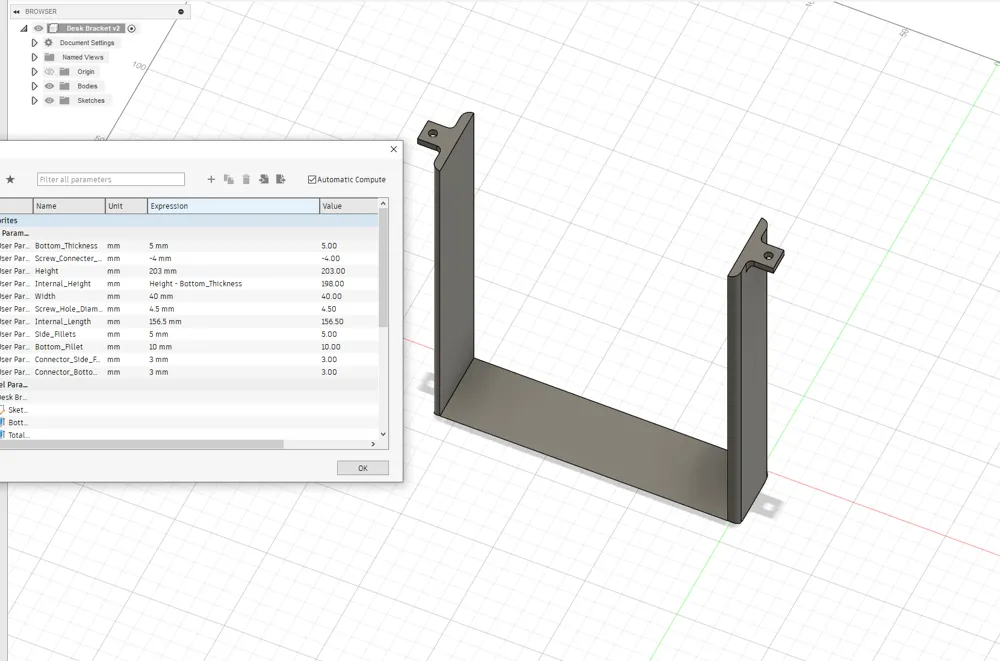Select the Internal_Length parameter name
1000x661 pixels.
click(x=62, y=322)
